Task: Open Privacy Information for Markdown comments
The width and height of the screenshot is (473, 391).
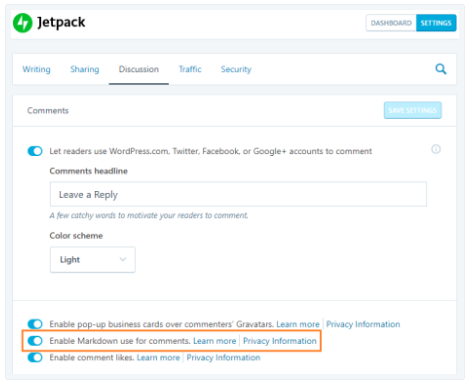Action: pos(280,341)
